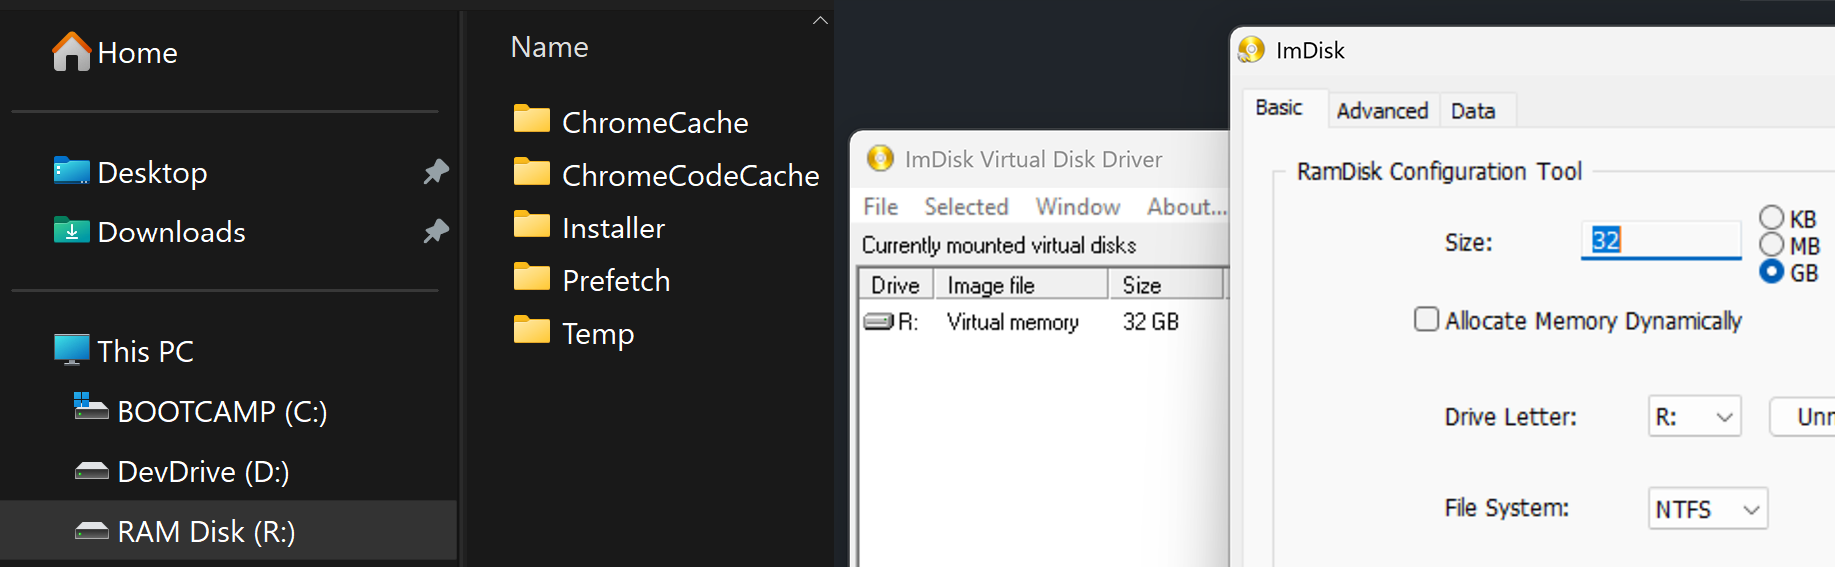
Task: Click the BOOTCAMP (C:) drive icon
Action: (x=91, y=407)
